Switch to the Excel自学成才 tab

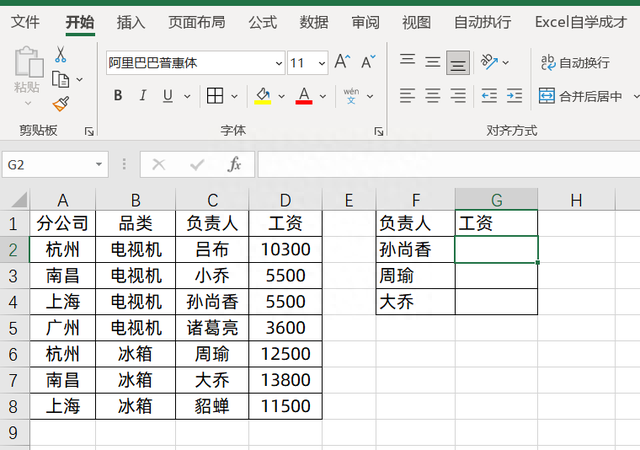(581, 22)
